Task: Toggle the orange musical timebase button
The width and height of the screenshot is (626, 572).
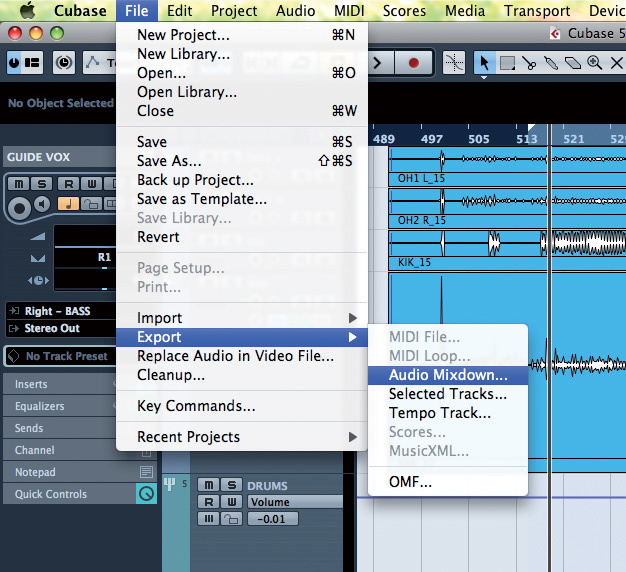Action: [68, 204]
